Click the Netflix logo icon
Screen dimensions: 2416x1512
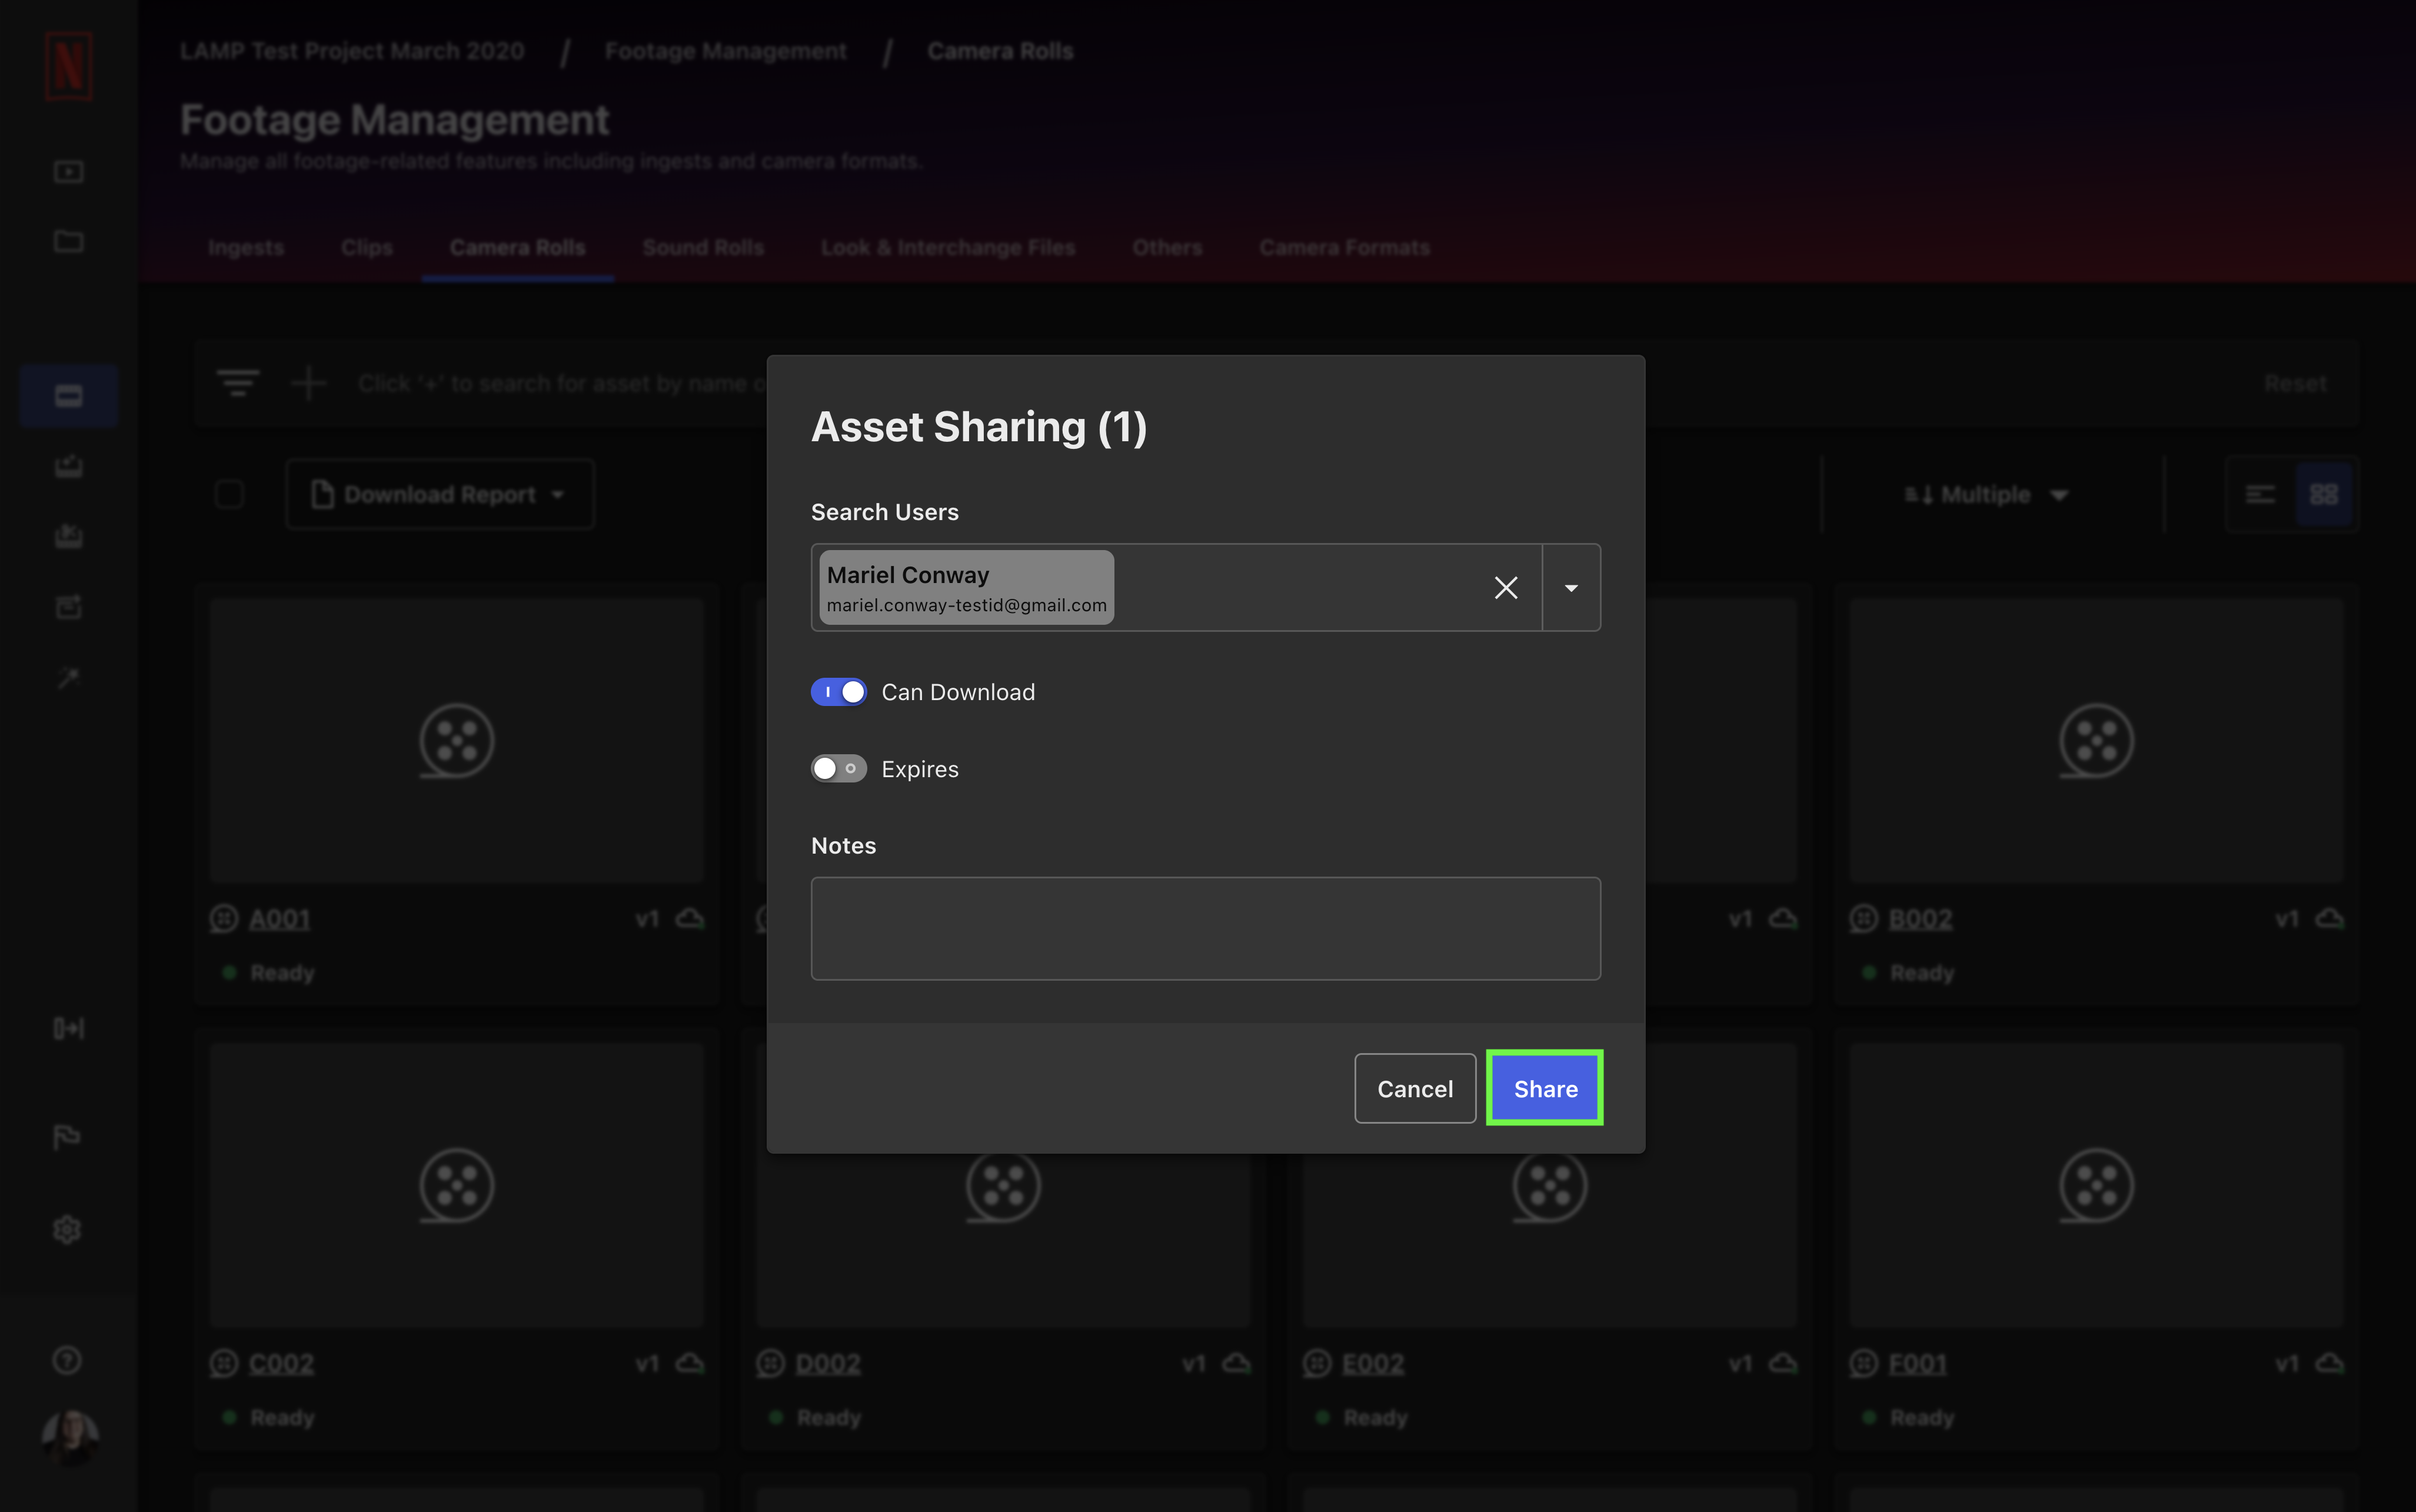pyautogui.click(x=68, y=66)
